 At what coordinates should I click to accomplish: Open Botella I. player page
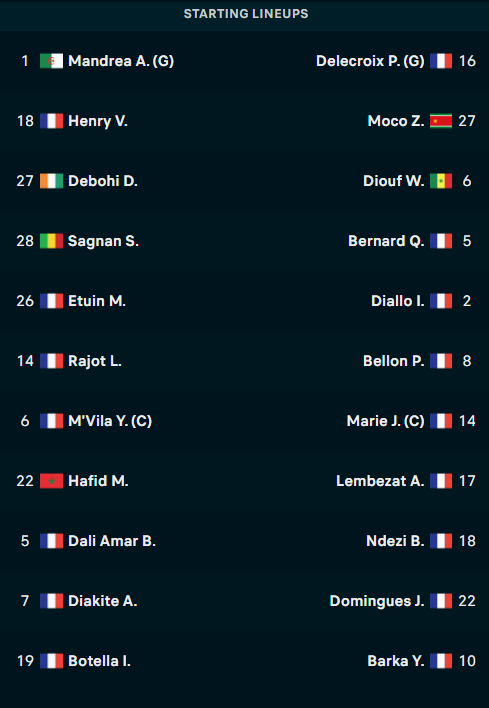99,661
